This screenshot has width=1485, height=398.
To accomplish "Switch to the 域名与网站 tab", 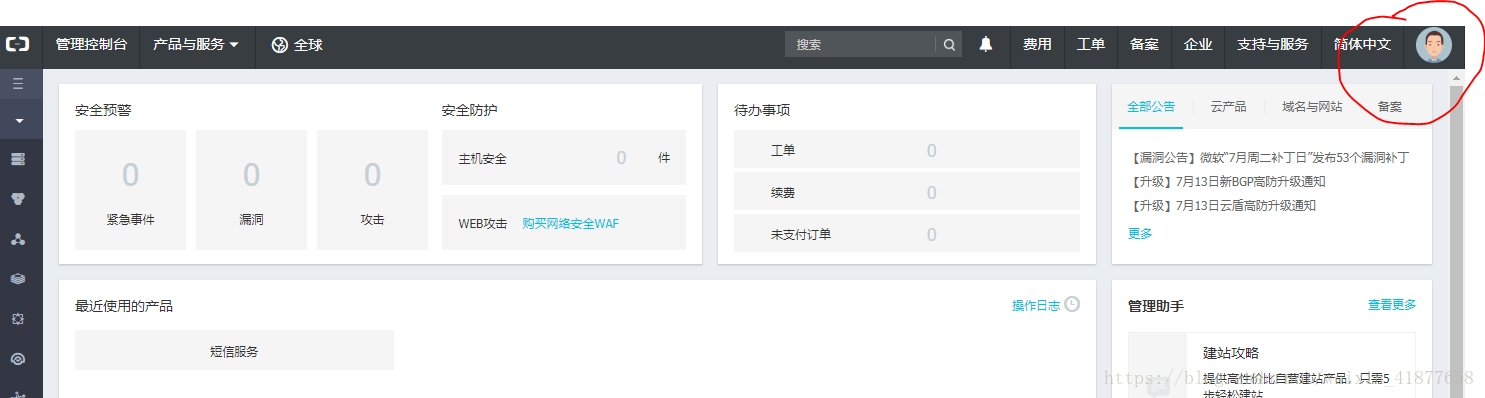I will (x=1312, y=106).
